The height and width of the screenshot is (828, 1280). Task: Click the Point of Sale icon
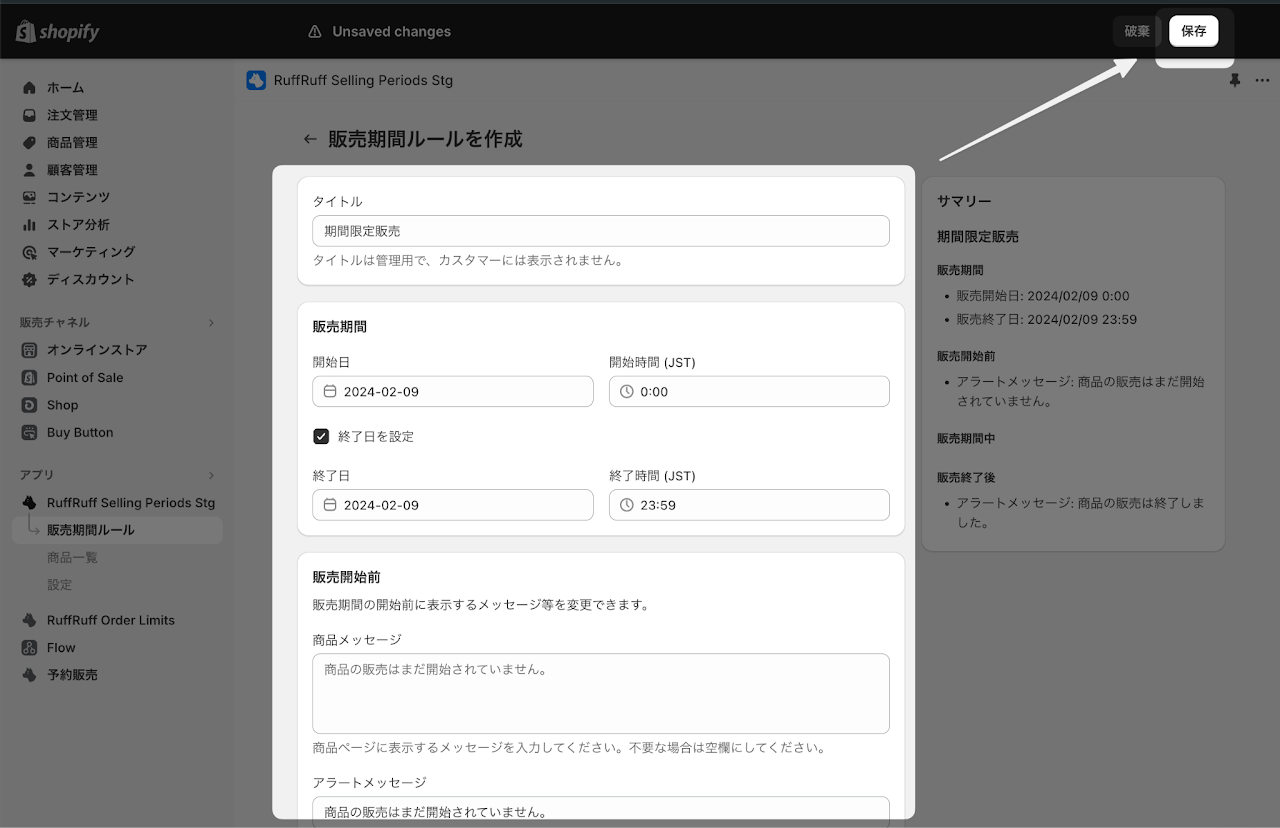point(29,378)
